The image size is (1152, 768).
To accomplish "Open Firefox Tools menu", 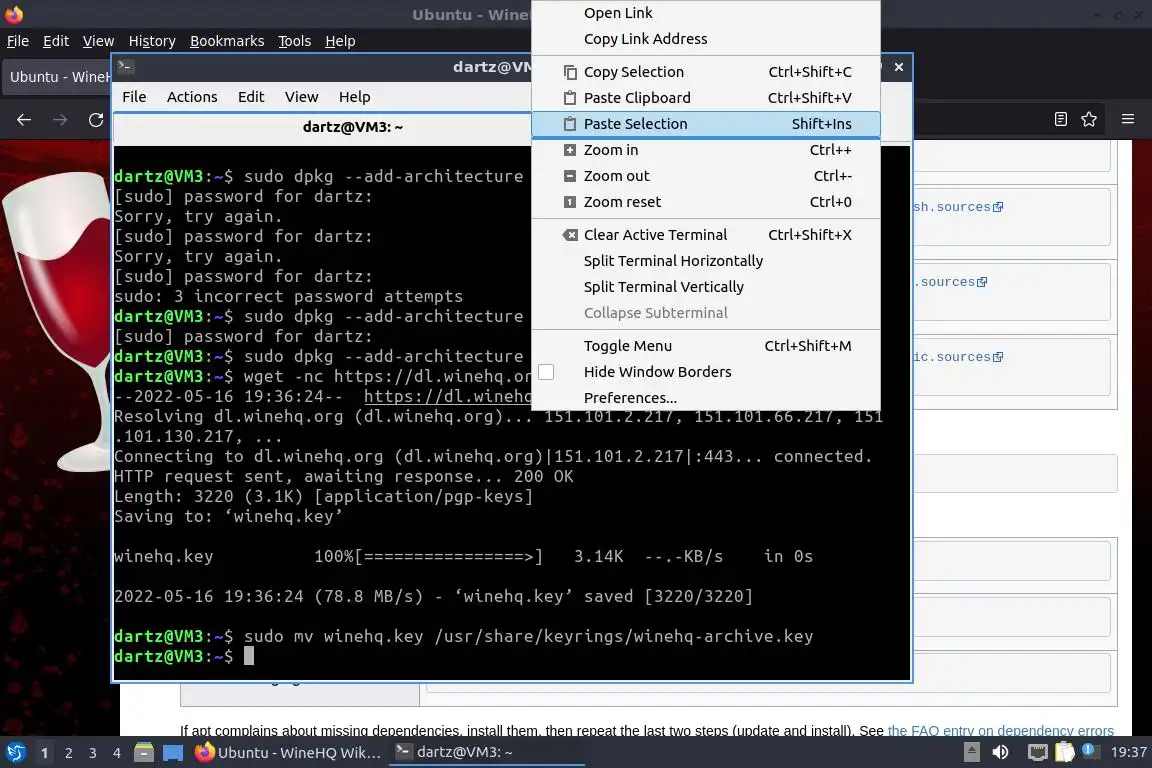I will [295, 41].
